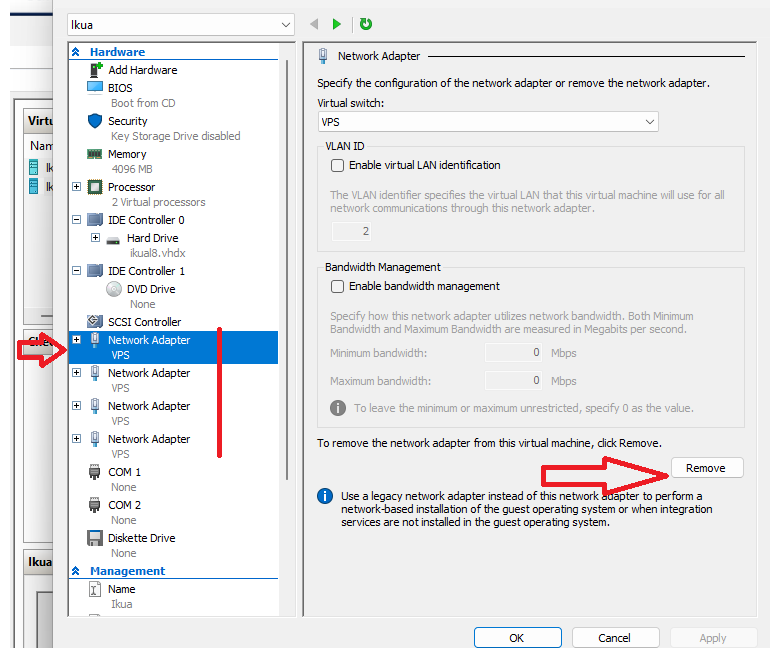Screen dimensions: 770x648
Task: Select the COM 2 port icon
Action: tap(94, 505)
